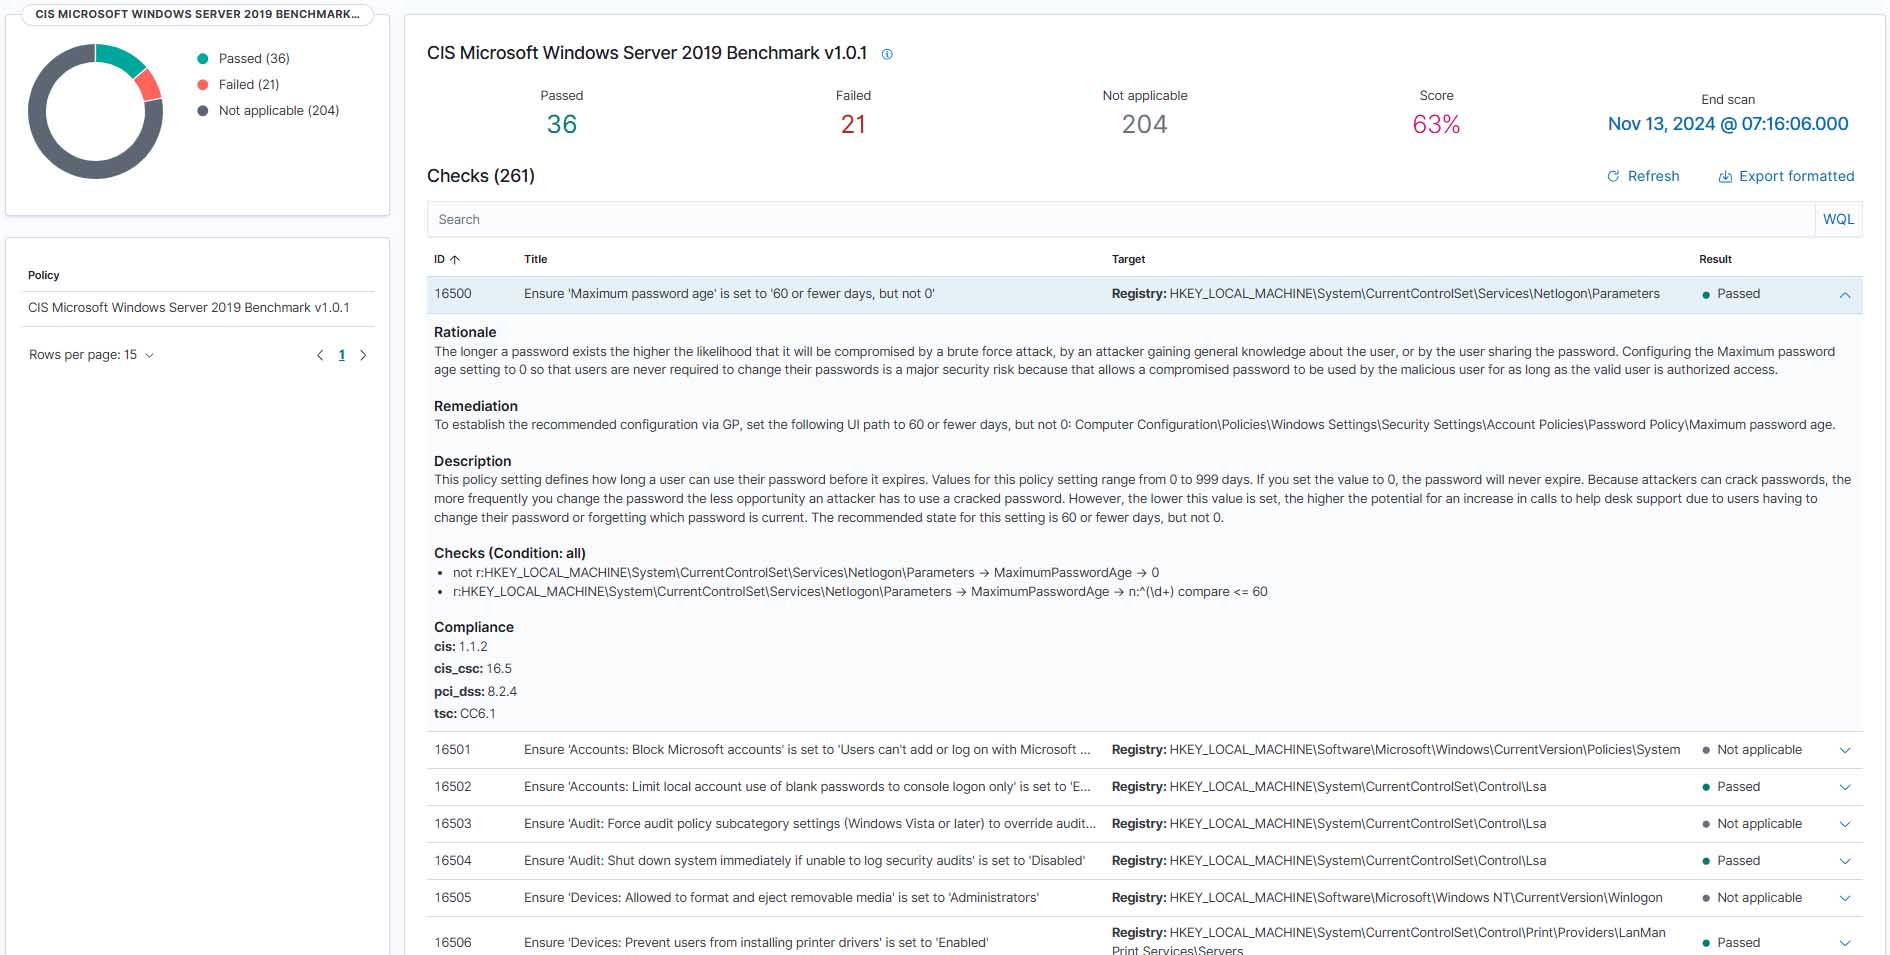Go to previous policy page arrow

click(x=320, y=355)
